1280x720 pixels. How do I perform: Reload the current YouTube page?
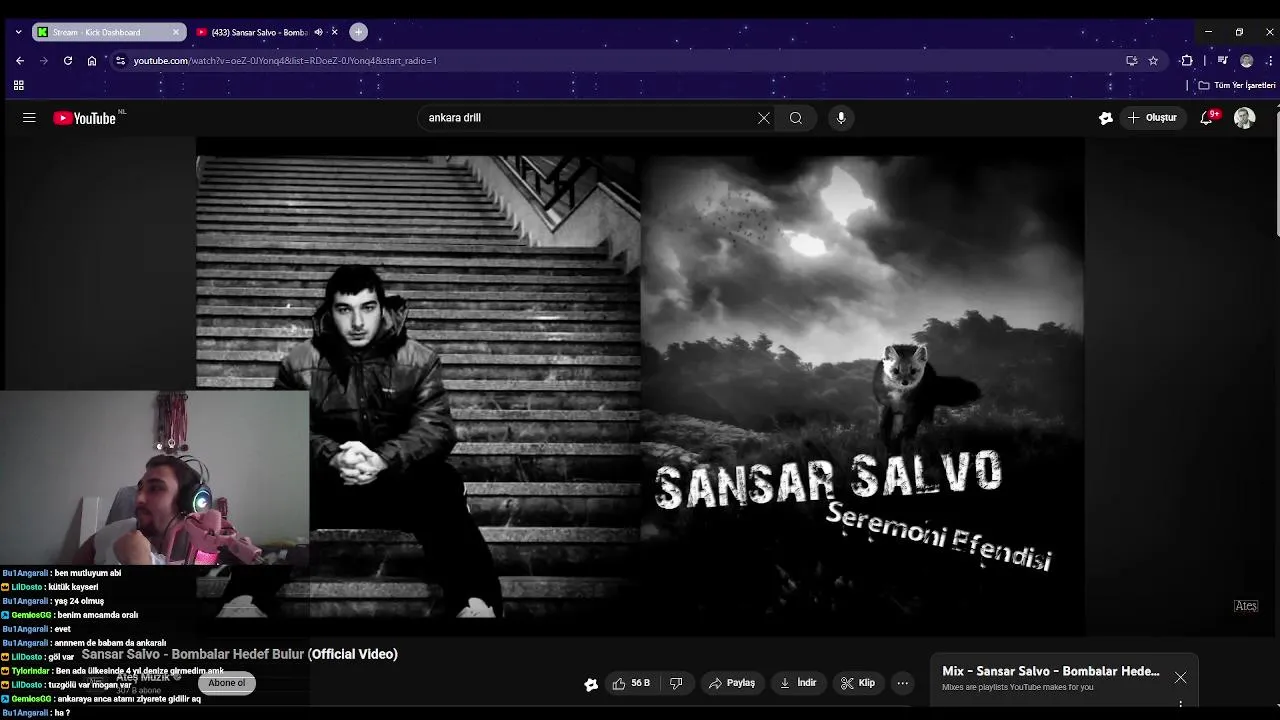click(68, 61)
